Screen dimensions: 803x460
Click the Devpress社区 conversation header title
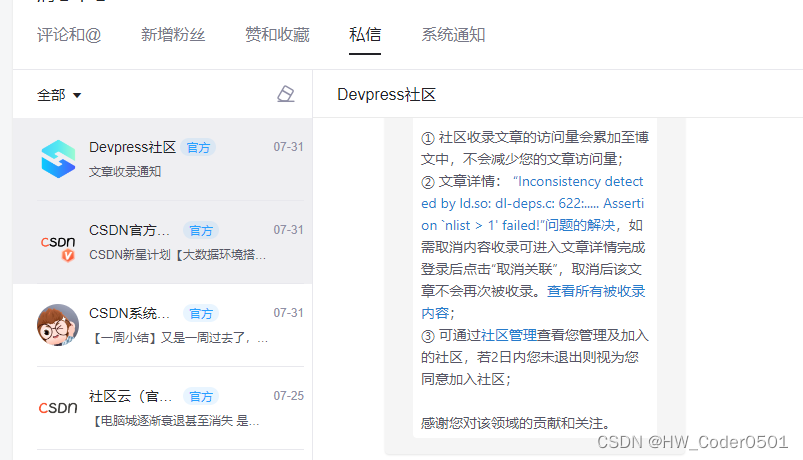pos(387,94)
